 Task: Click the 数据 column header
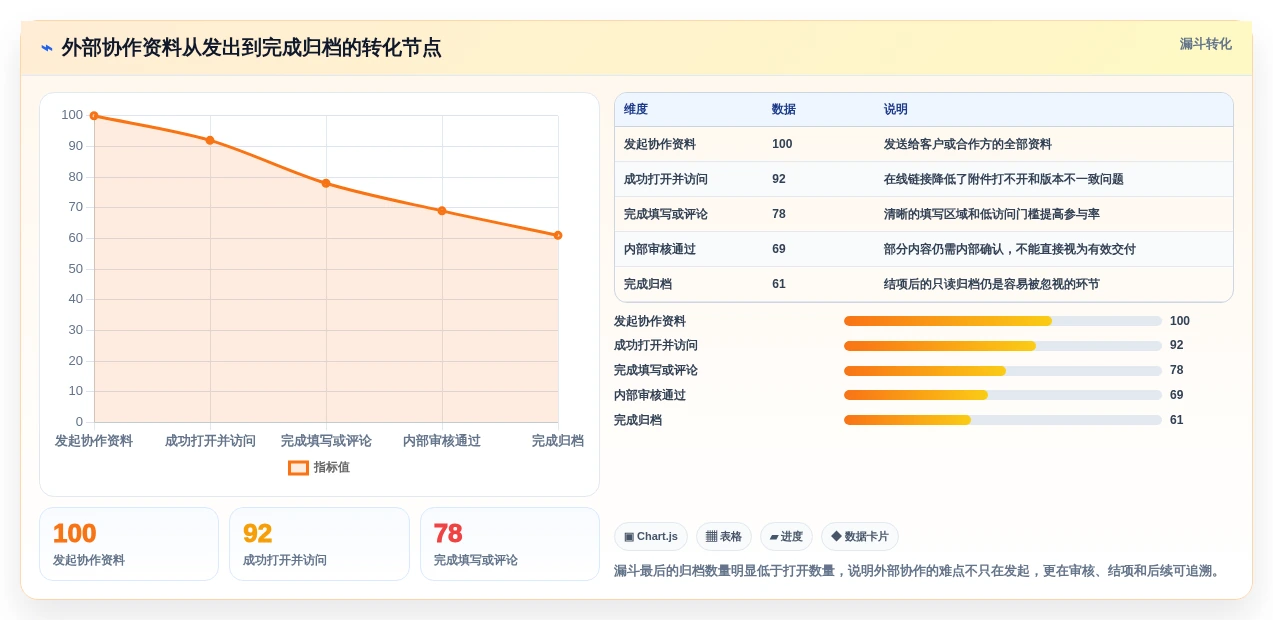(784, 110)
